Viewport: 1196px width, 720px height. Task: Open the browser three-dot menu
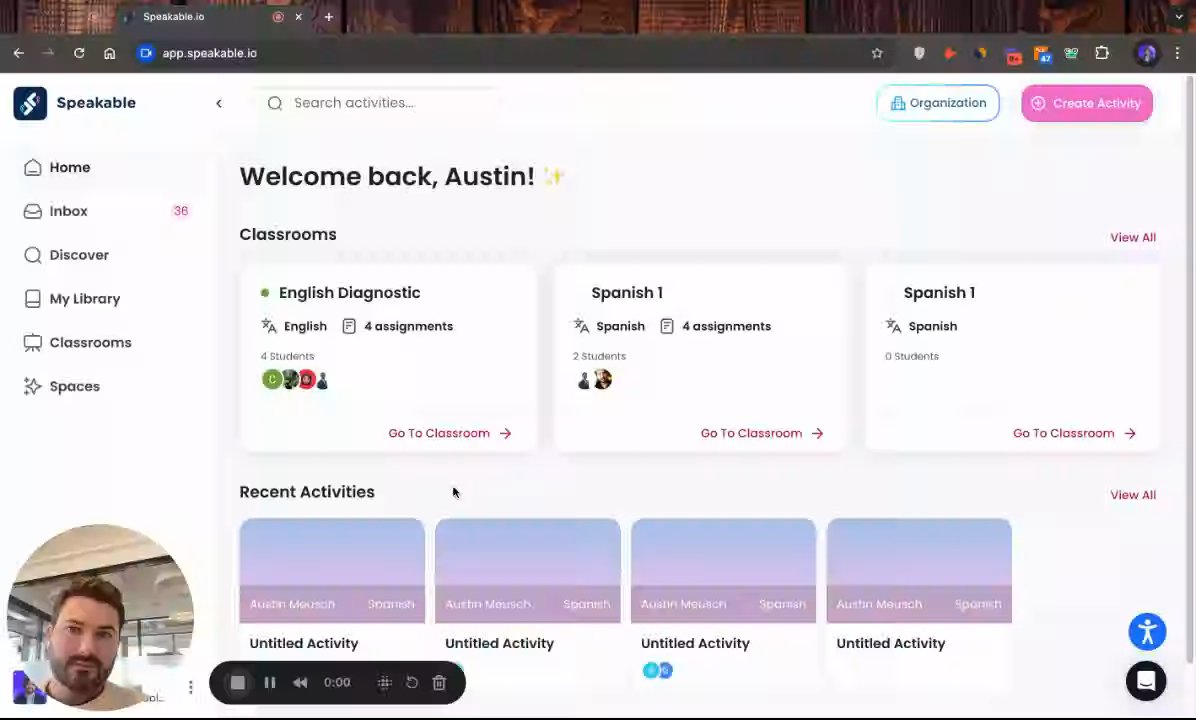click(x=1178, y=53)
